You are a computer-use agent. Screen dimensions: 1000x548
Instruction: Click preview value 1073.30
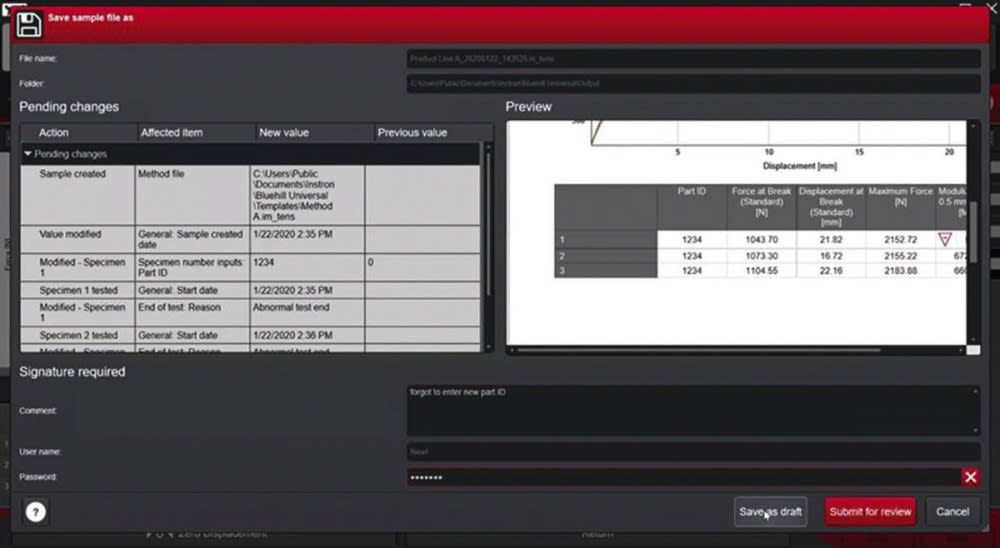pos(761,256)
